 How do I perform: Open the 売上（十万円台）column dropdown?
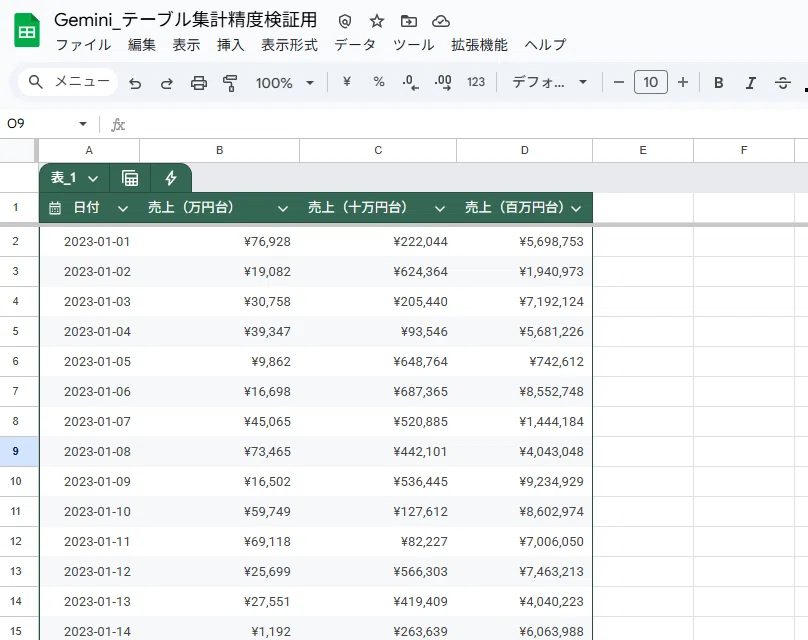point(440,208)
